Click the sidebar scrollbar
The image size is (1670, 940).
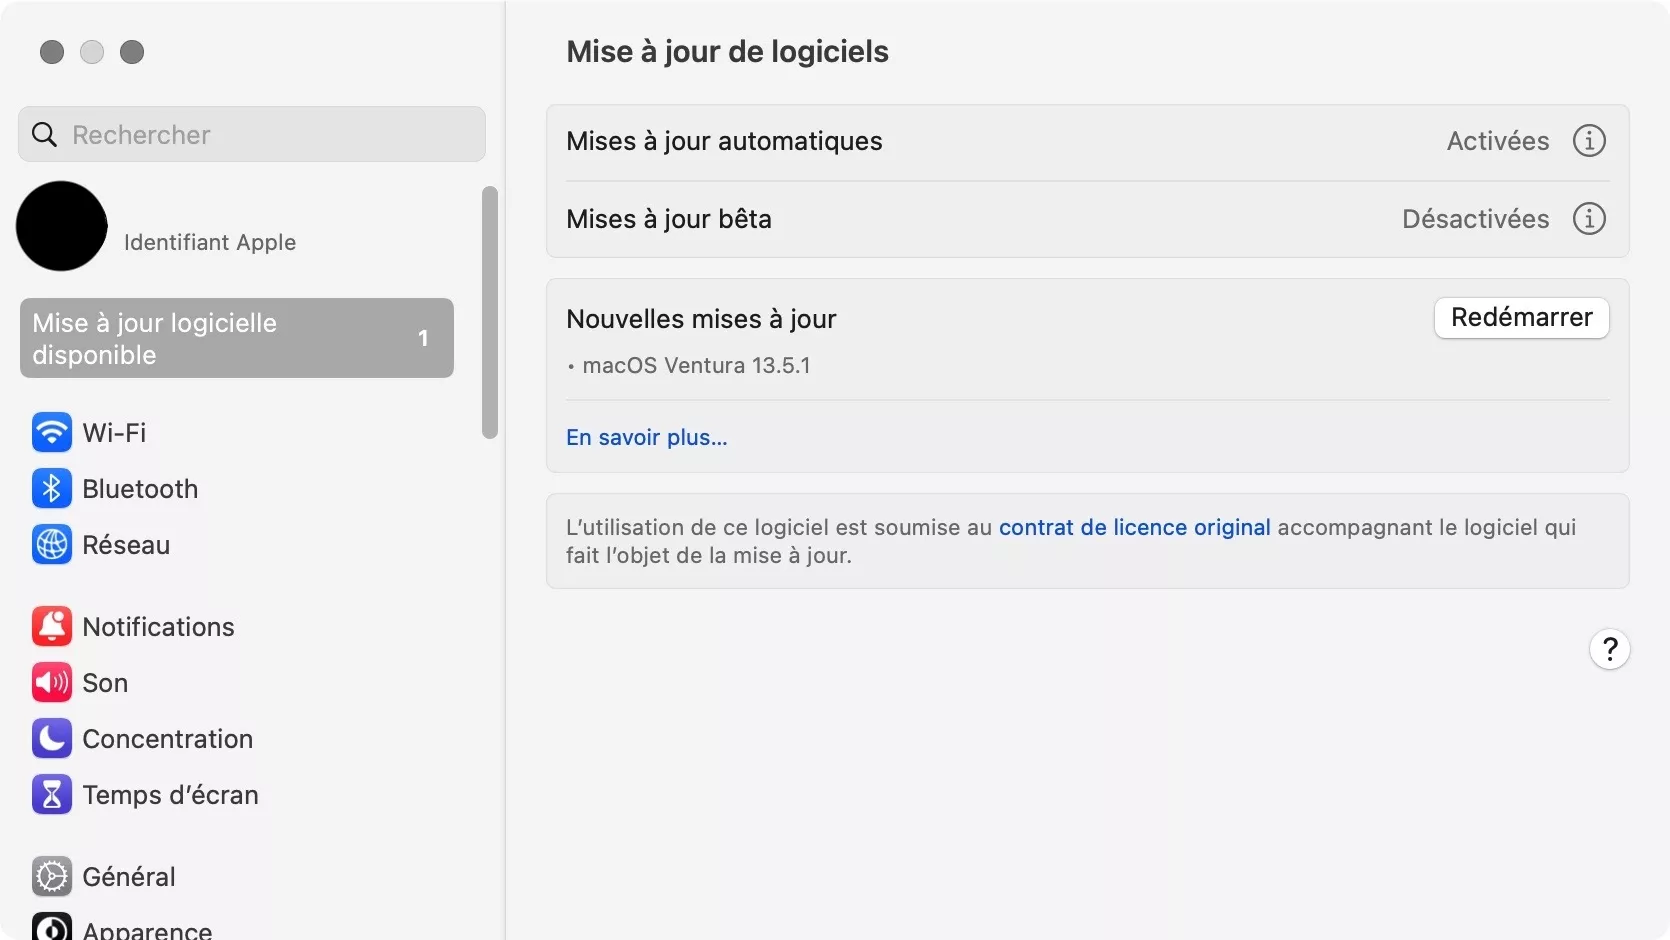pos(490,312)
